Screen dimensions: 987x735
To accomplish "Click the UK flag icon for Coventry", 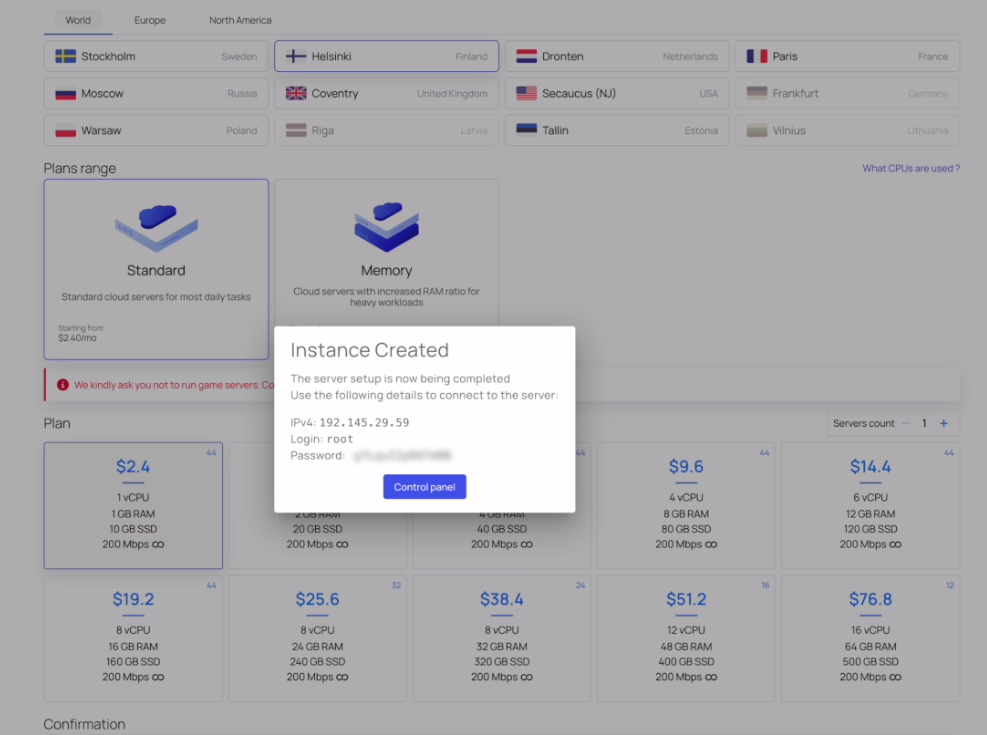I will click(x=296, y=94).
